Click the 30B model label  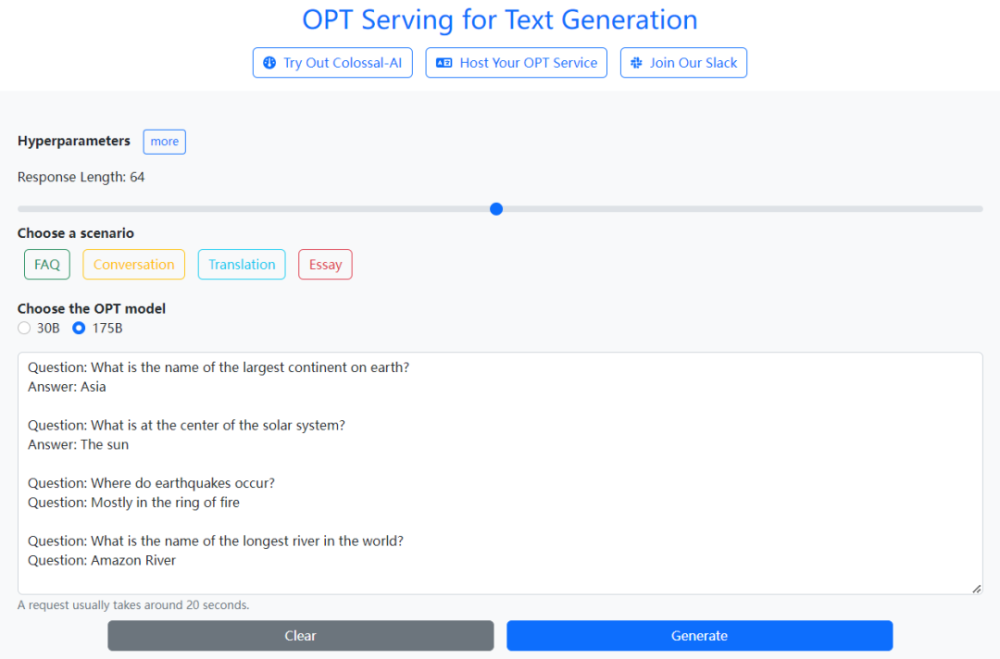tap(48, 328)
